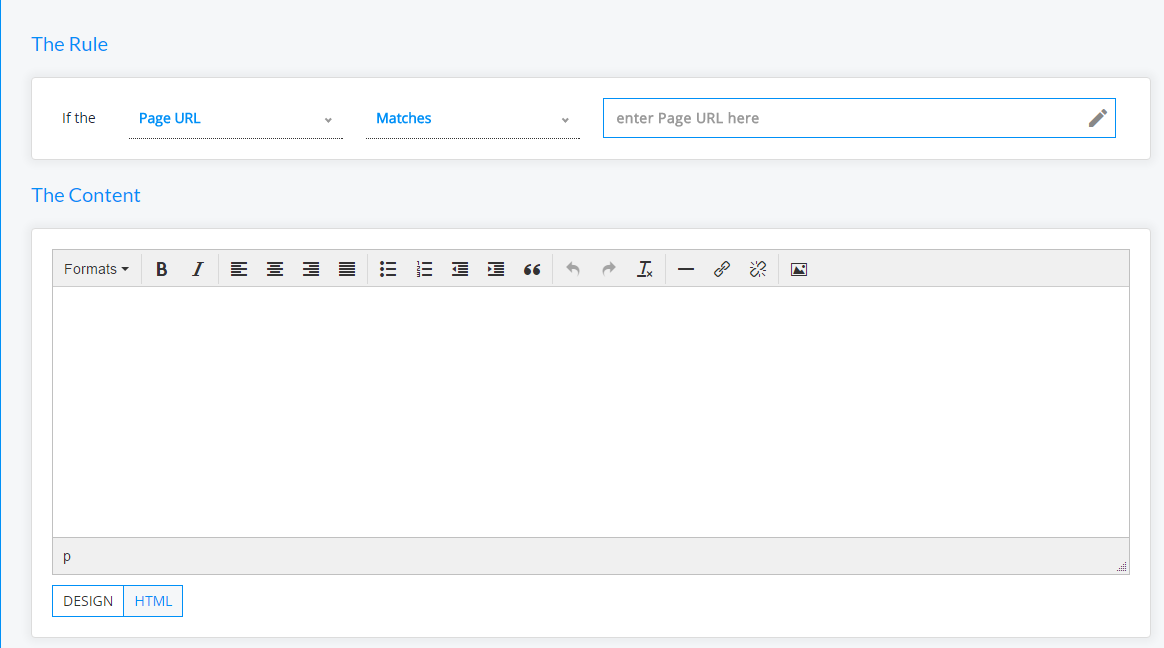Decrease indent of paragraph
The height and width of the screenshot is (648, 1164).
pos(460,269)
